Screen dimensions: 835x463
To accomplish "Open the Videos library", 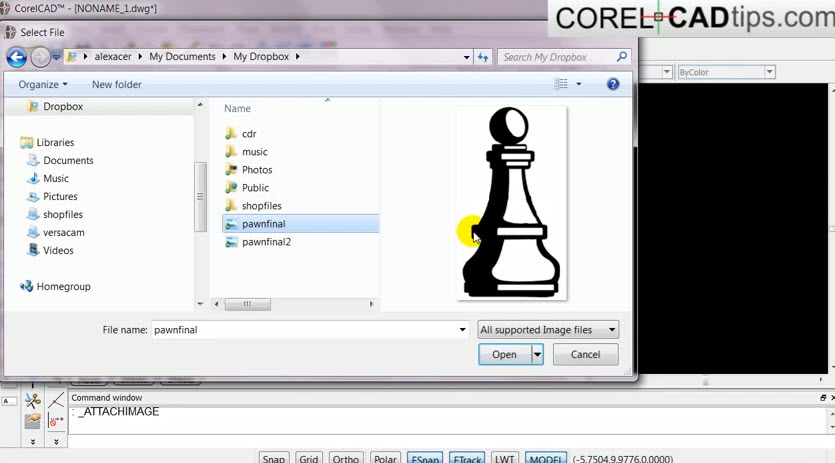I will 58,250.
